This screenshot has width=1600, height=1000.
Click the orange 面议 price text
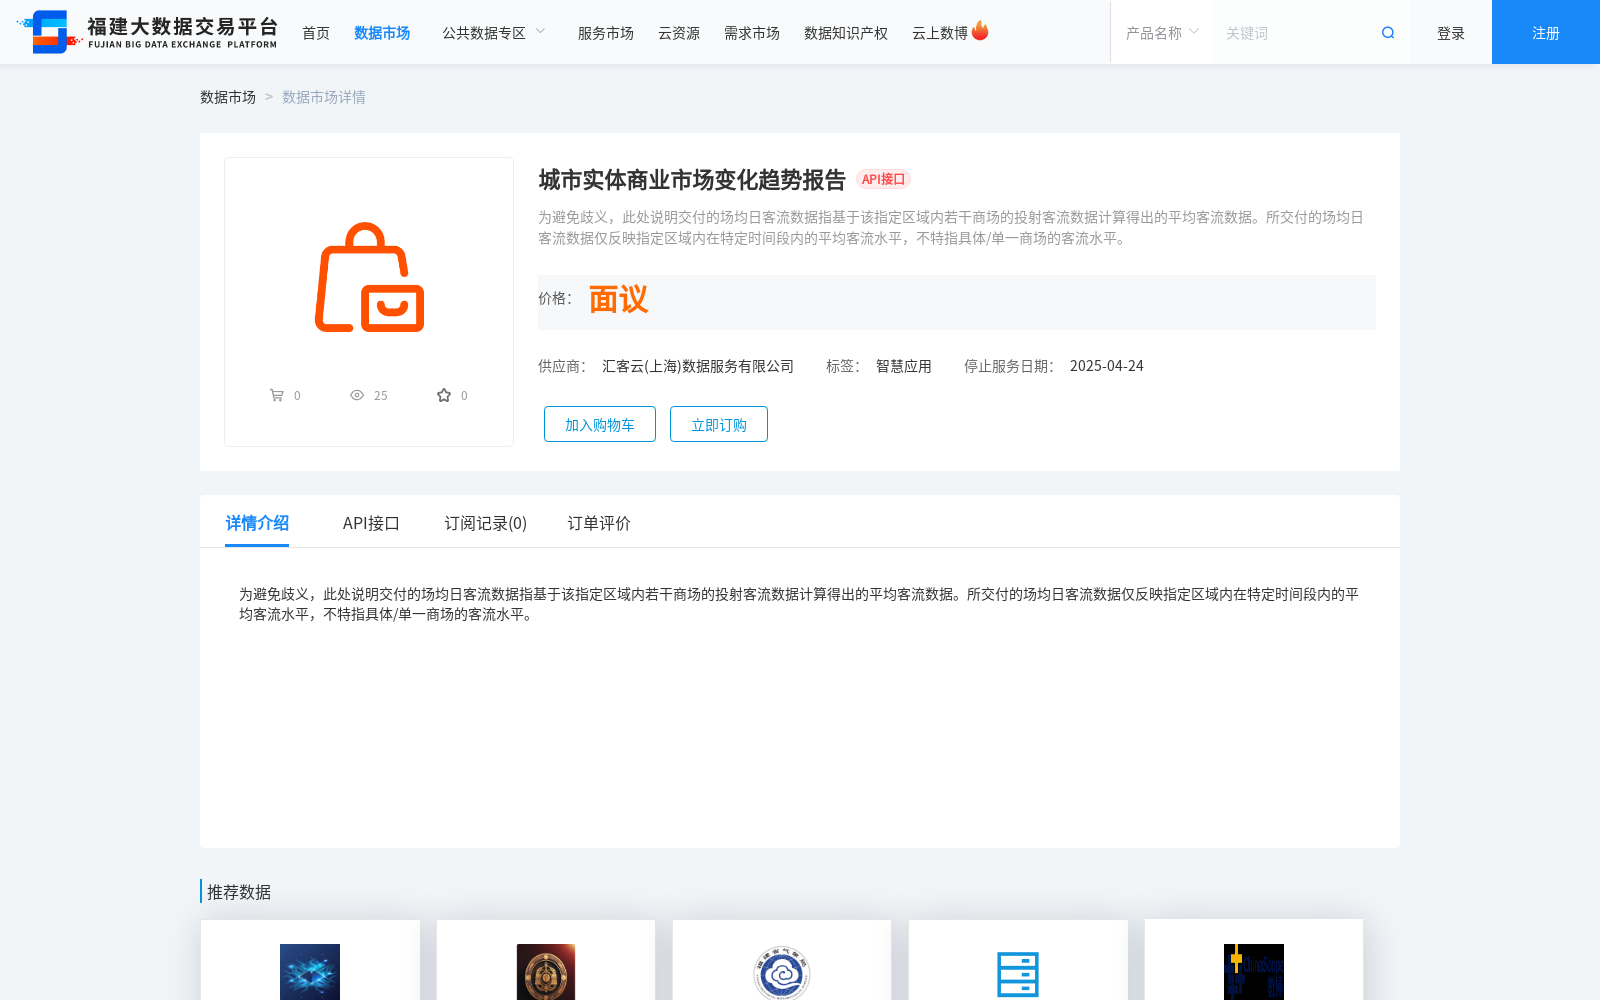coord(618,300)
